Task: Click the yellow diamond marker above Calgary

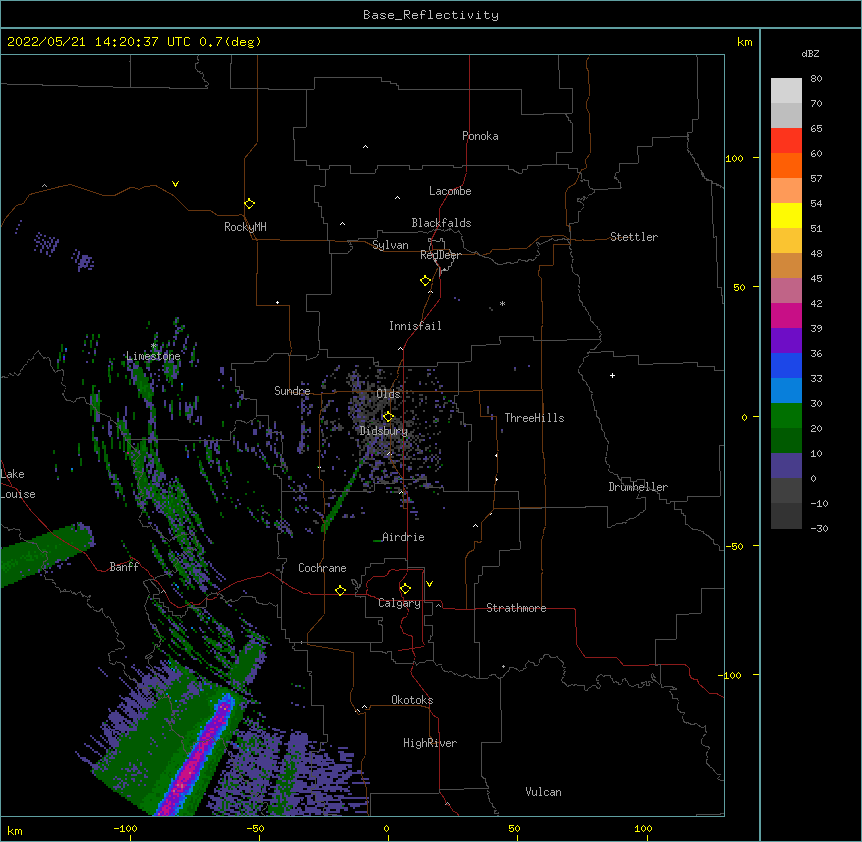Action: tap(405, 589)
